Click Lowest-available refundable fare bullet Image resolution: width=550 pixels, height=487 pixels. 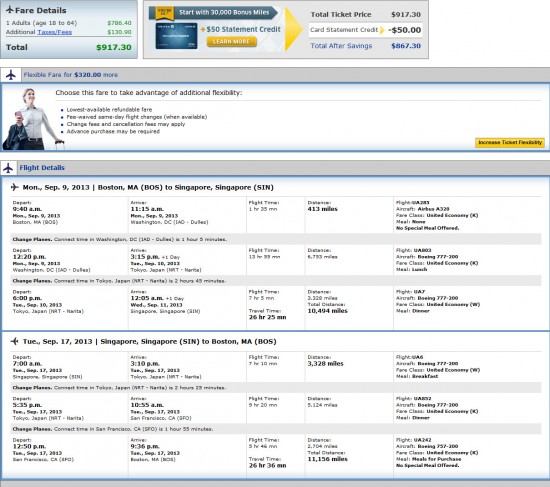[x=109, y=109]
